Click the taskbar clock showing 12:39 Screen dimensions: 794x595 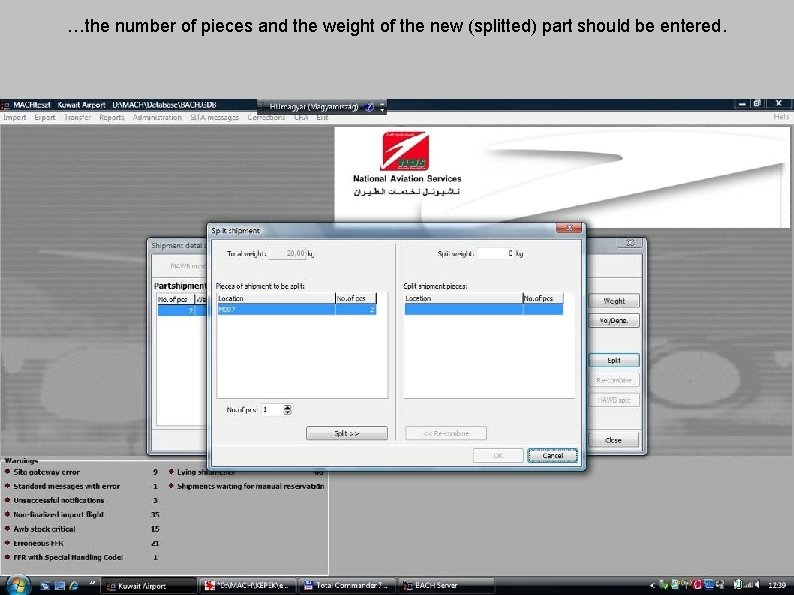tap(777, 585)
